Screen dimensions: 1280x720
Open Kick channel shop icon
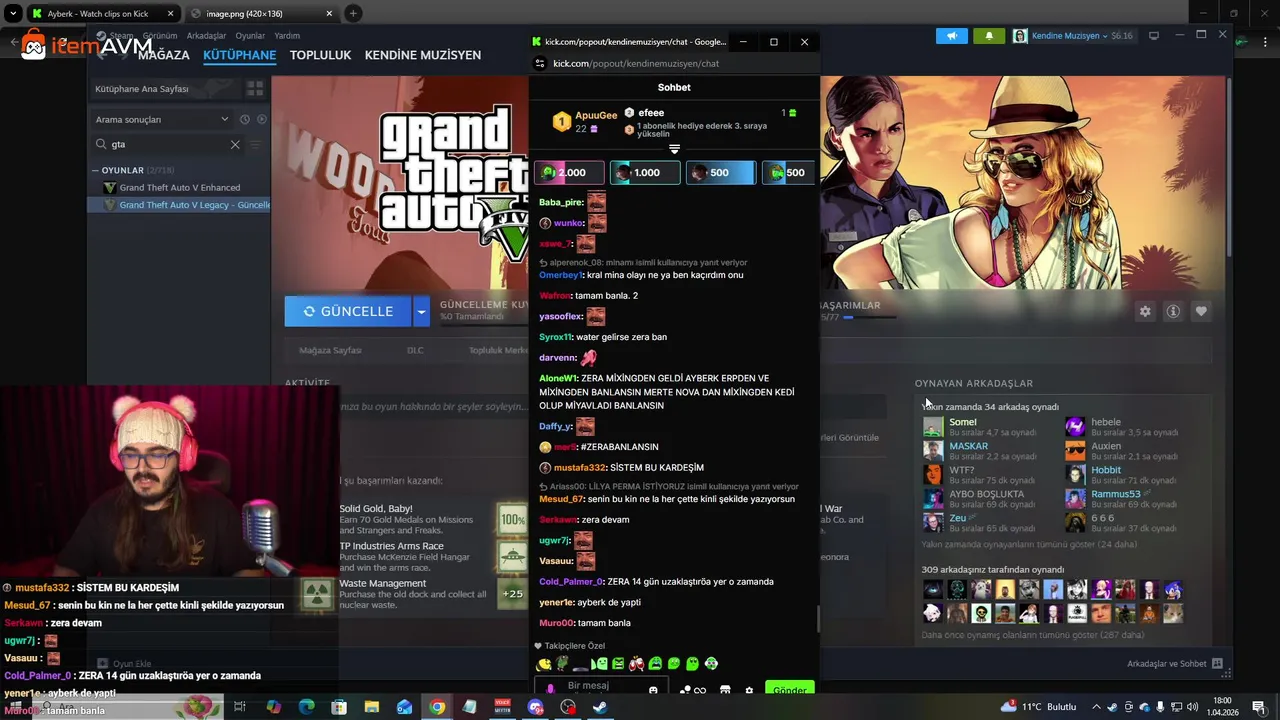[x=725, y=690]
